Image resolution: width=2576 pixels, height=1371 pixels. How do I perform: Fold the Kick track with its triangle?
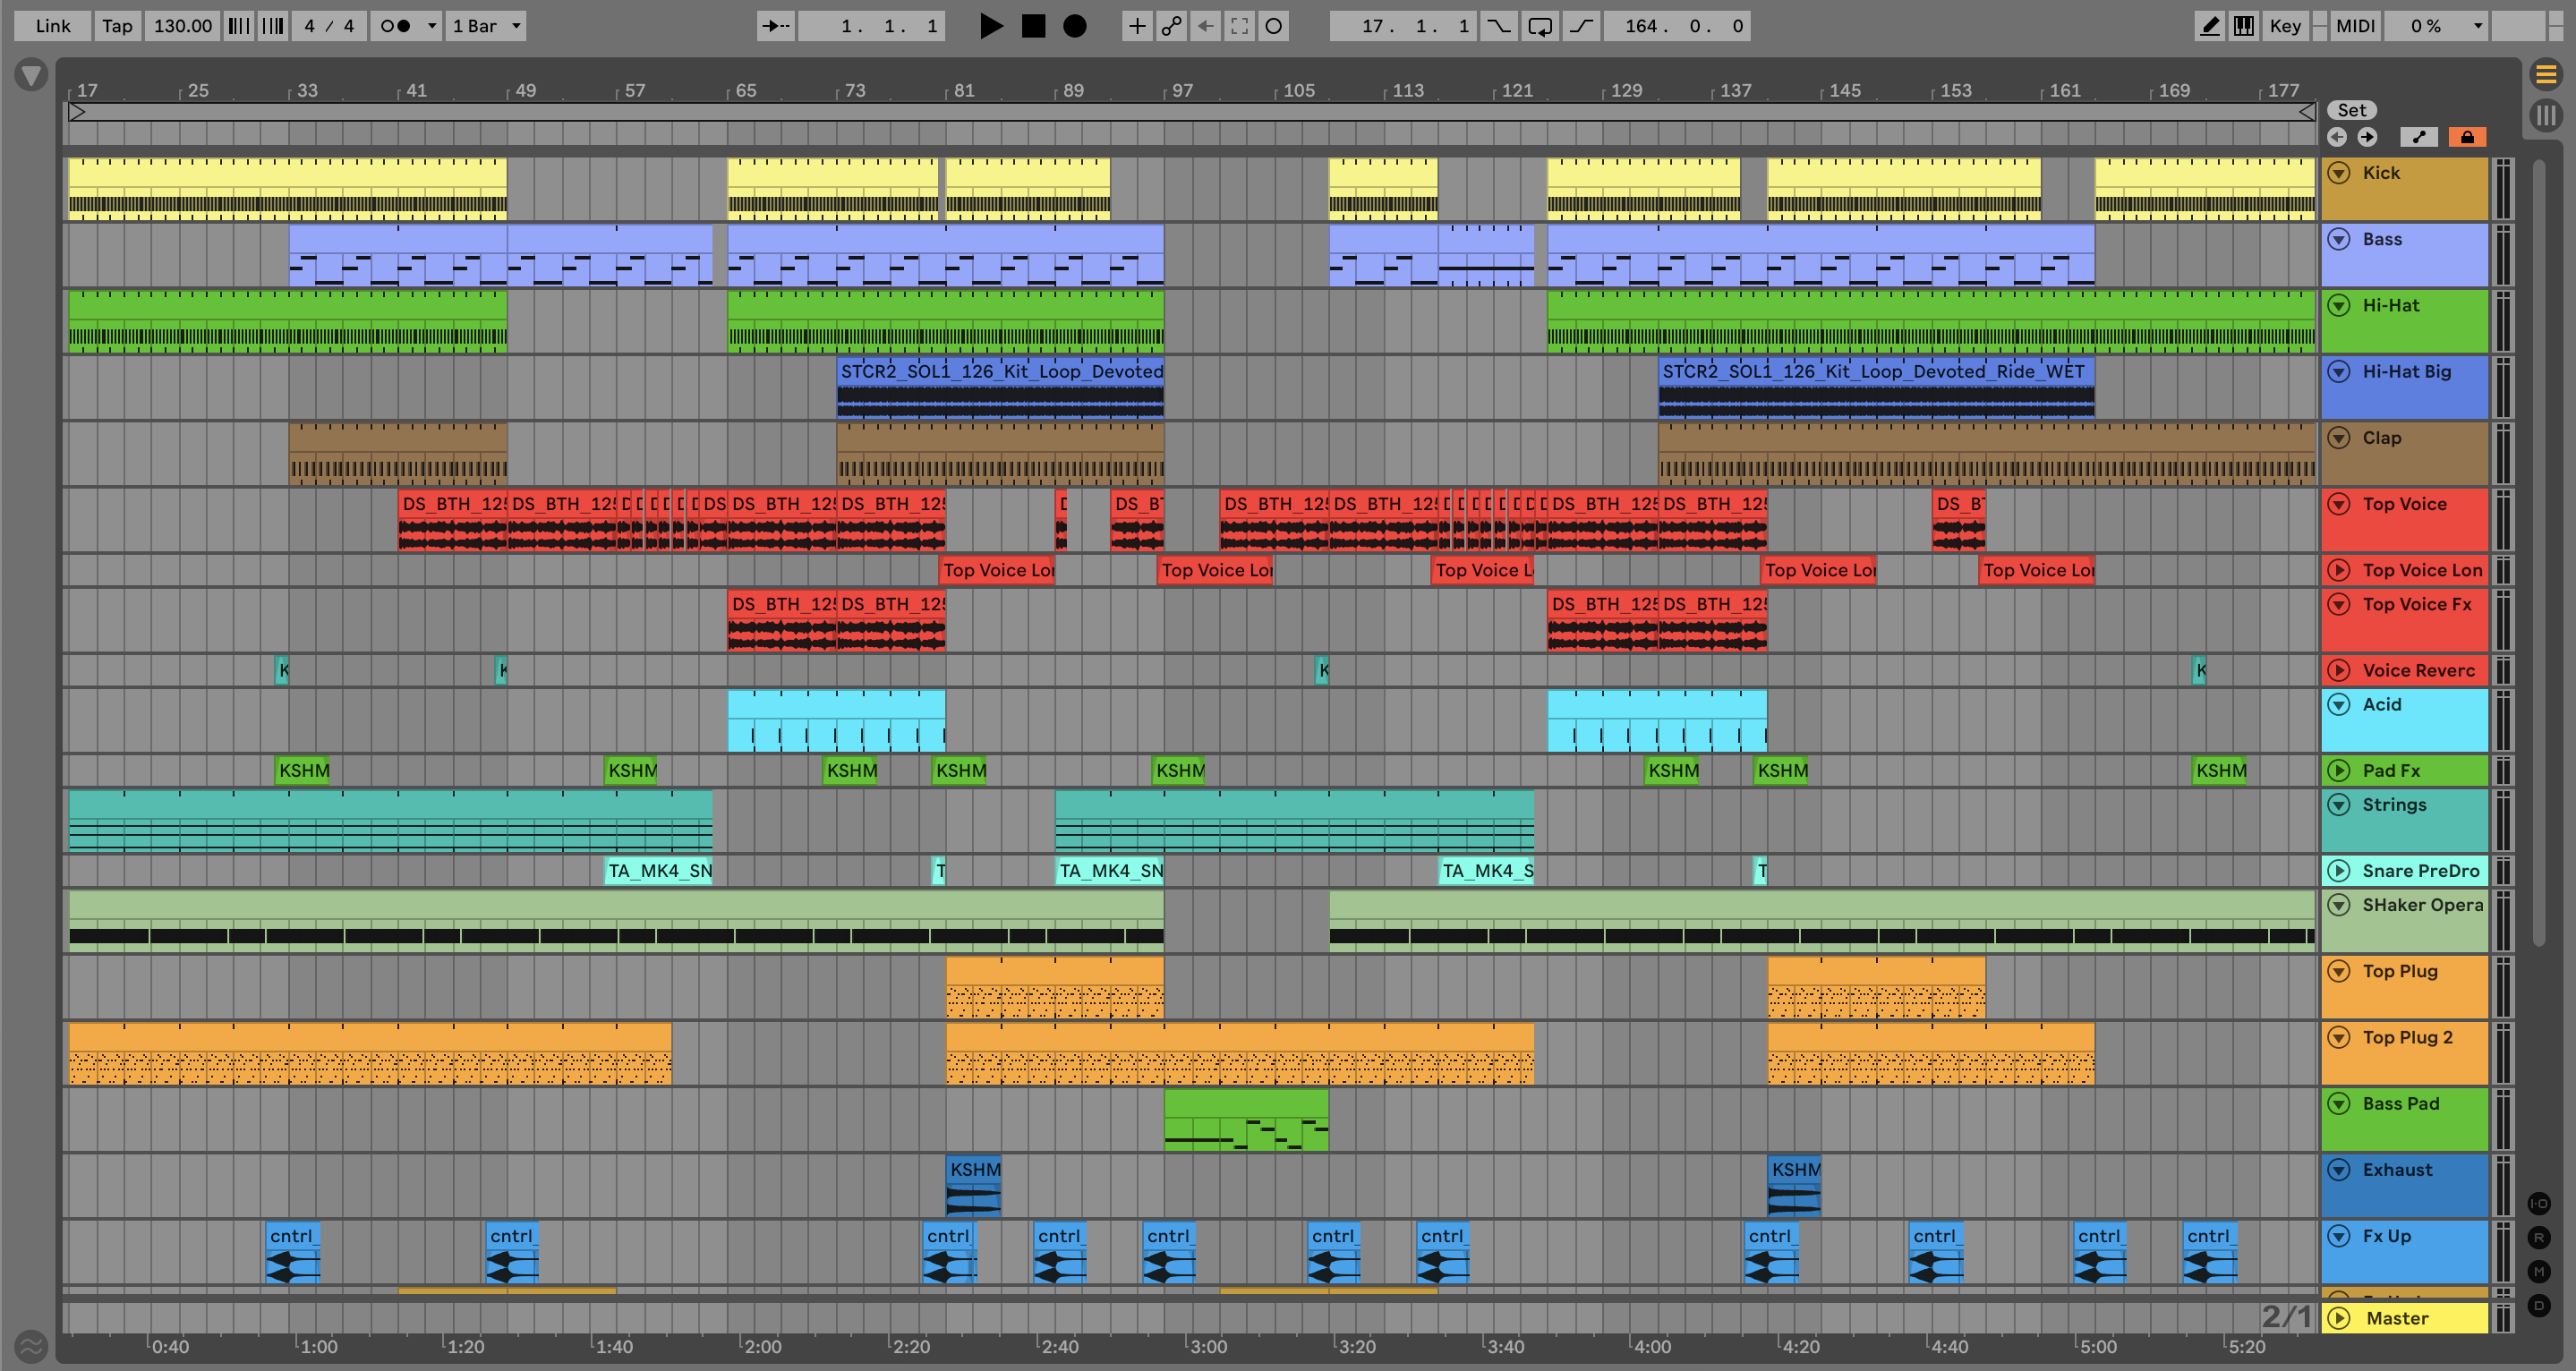tap(2338, 173)
